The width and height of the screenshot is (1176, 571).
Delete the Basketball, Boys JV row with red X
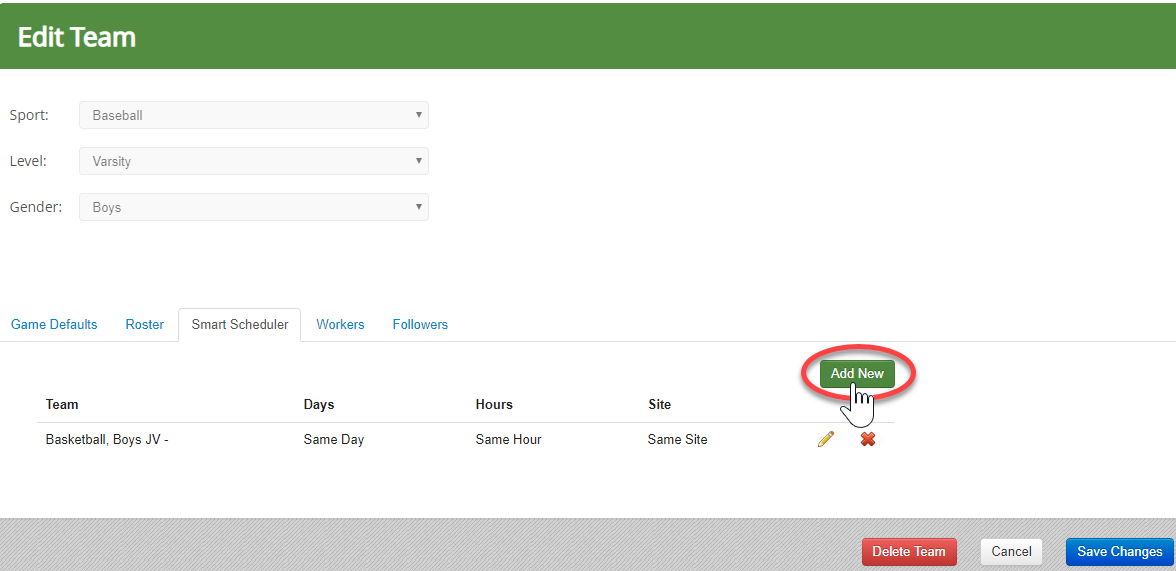pos(868,439)
